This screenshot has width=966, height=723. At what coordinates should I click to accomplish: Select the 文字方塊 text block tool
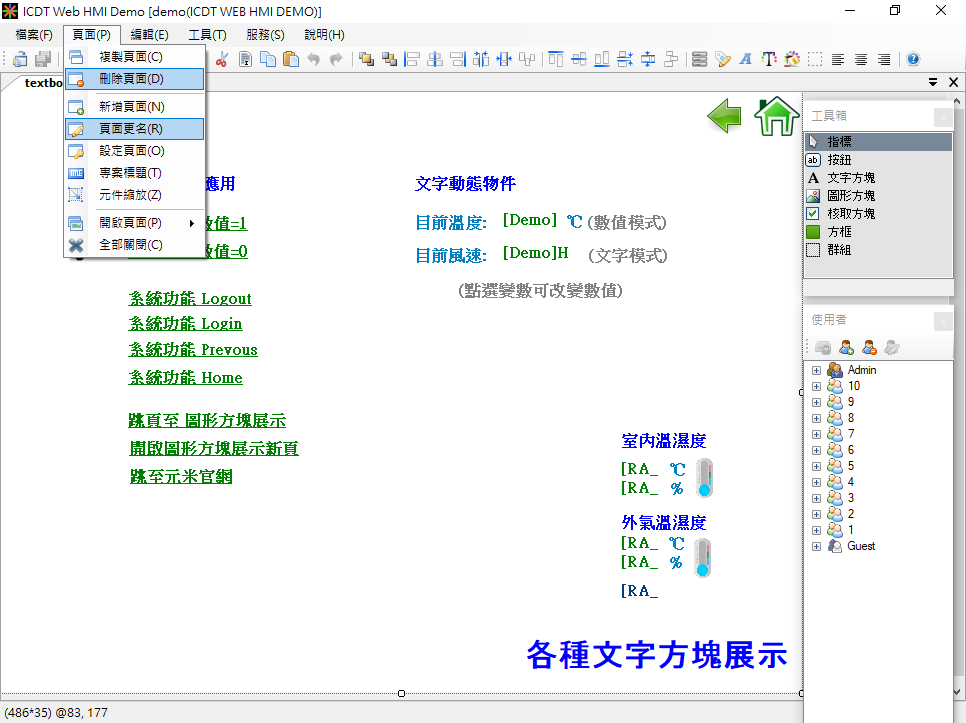click(x=850, y=178)
